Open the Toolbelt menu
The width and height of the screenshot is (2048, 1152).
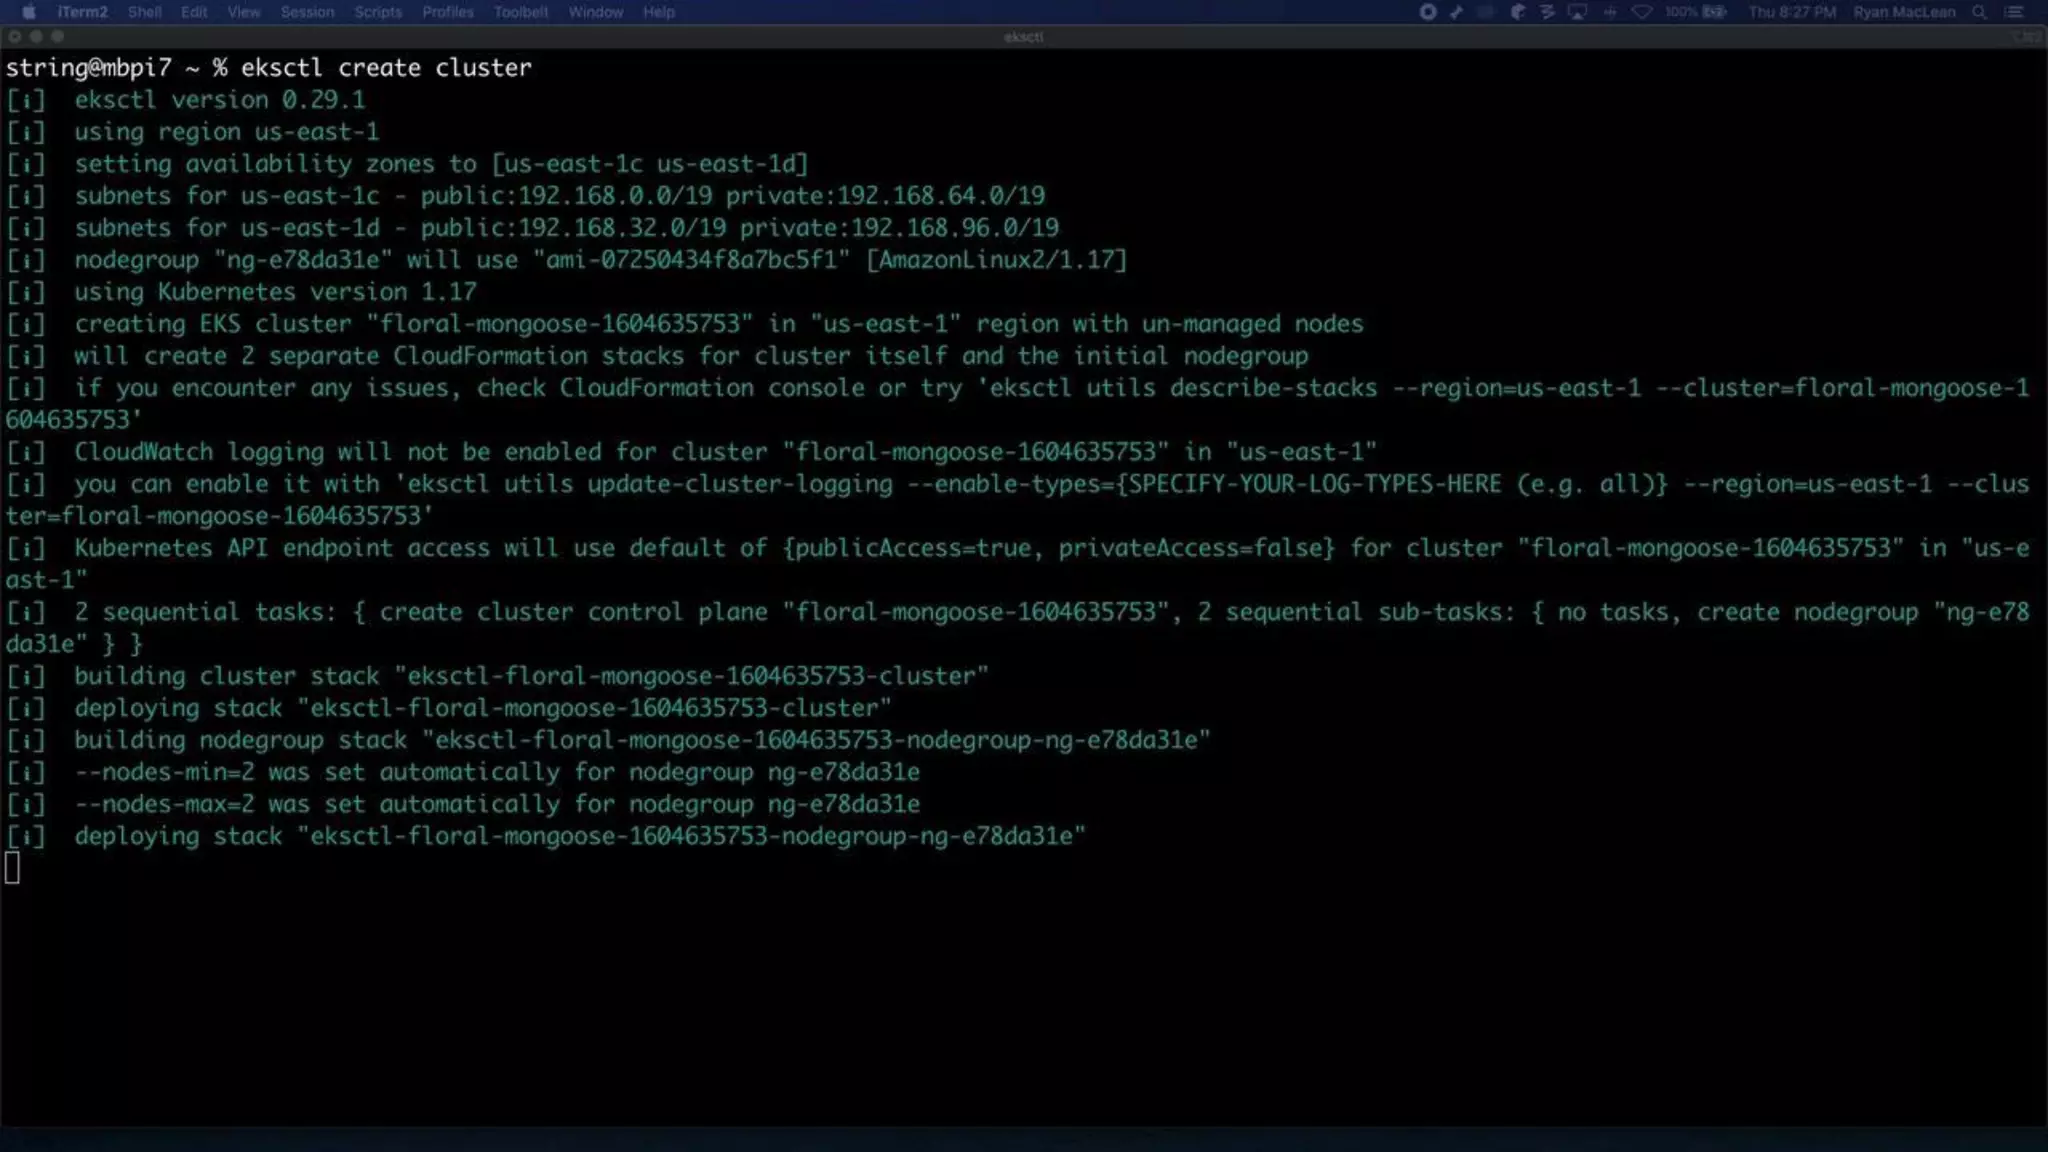coord(520,12)
